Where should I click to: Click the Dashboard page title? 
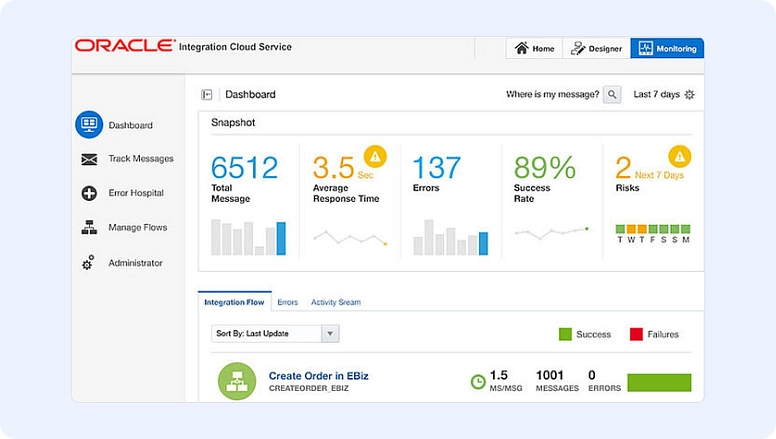(x=250, y=94)
